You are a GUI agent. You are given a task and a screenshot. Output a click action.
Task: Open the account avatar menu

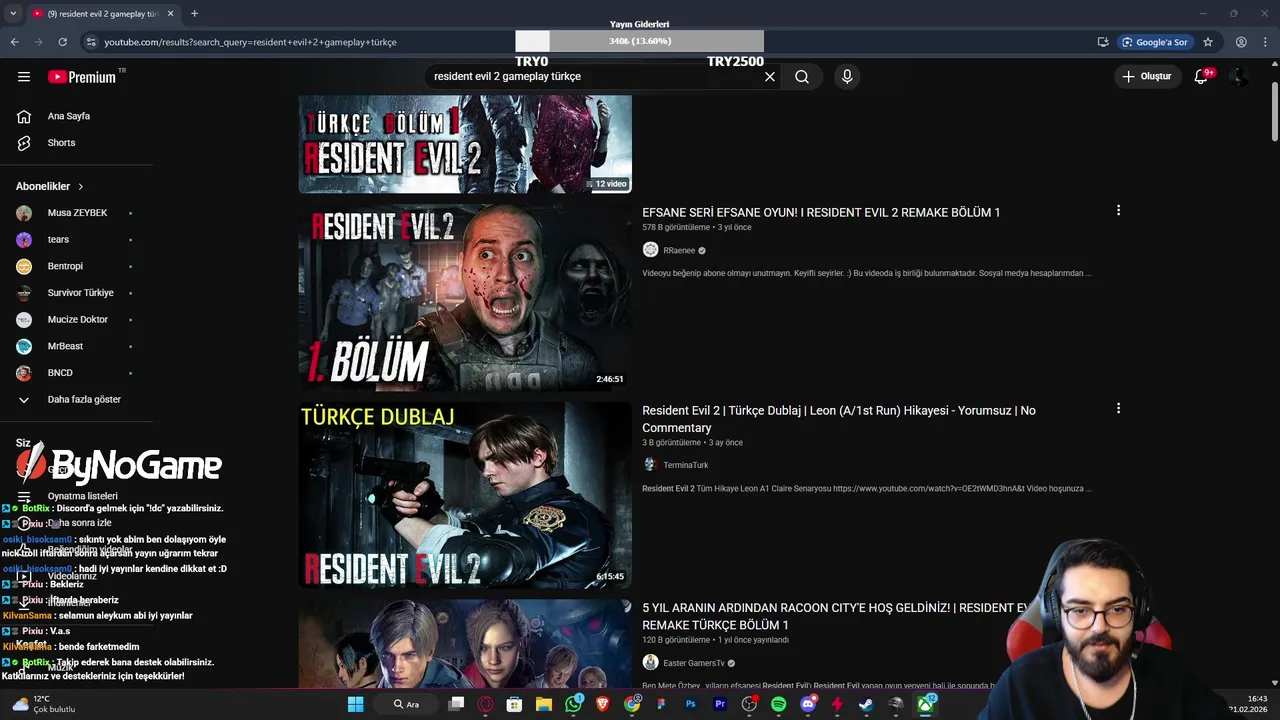point(1239,77)
